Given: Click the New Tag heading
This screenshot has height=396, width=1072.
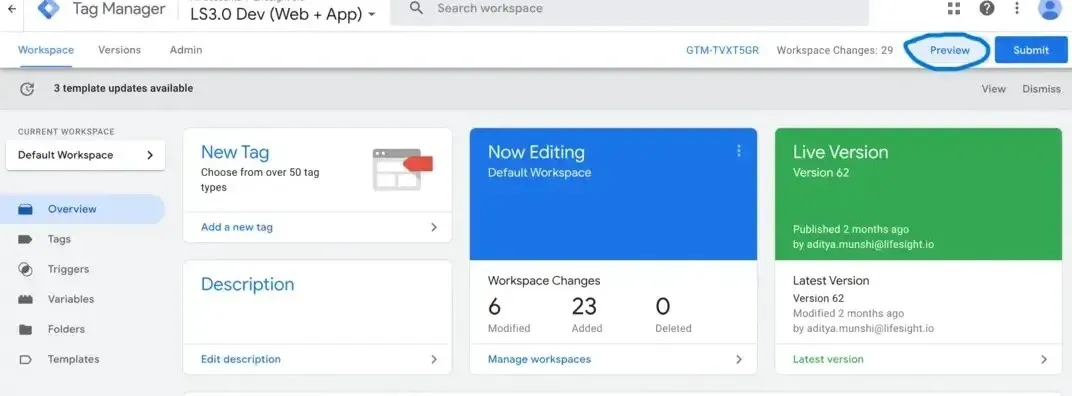Looking at the screenshot, I should [235, 152].
